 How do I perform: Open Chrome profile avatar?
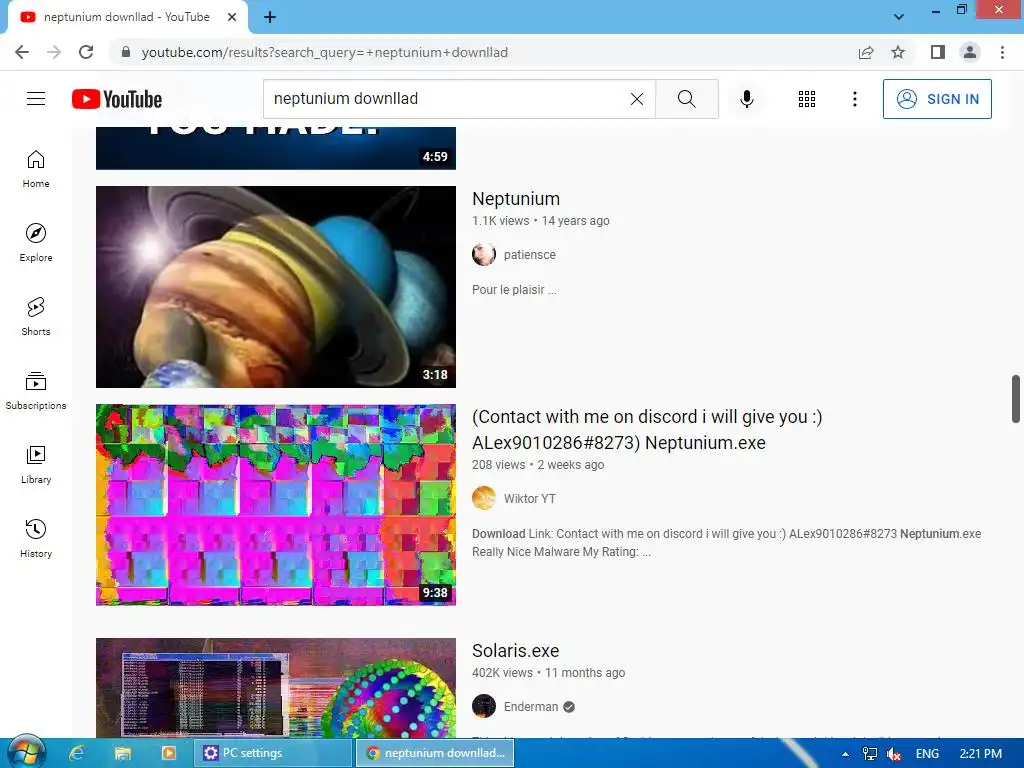point(970,52)
